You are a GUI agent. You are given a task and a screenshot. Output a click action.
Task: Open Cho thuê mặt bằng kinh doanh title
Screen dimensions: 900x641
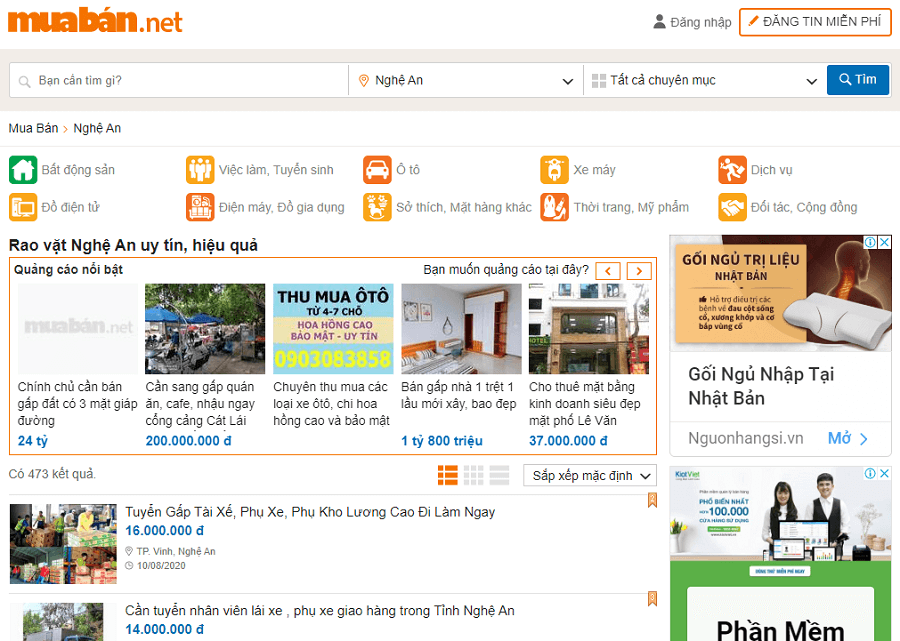pos(584,403)
